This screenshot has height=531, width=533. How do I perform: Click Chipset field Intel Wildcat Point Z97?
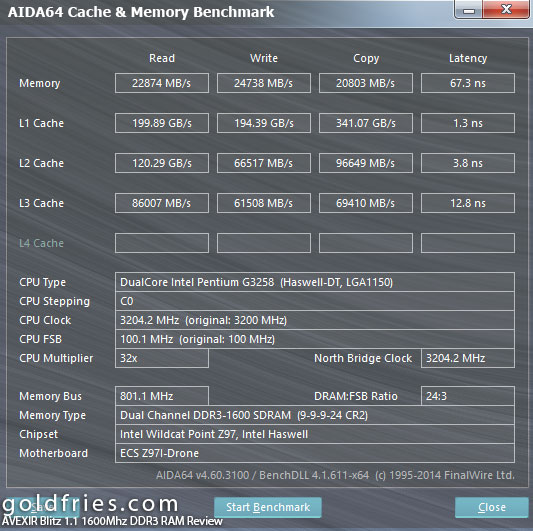(x=315, y=434)
